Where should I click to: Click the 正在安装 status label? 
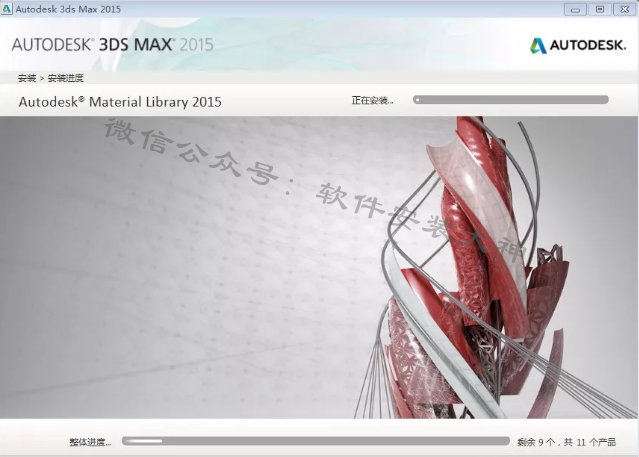[372, 100]
